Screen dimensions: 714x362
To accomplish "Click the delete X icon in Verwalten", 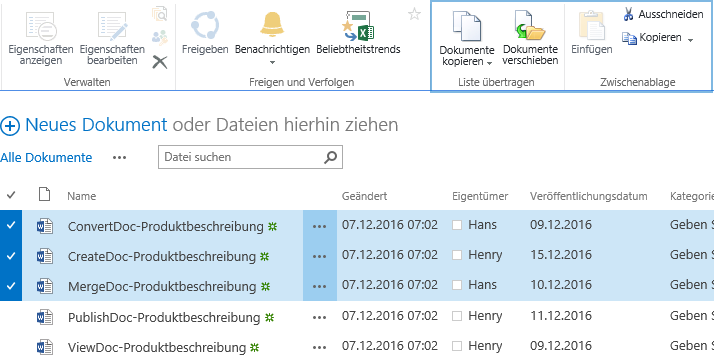I will click(x=160, y=62).
